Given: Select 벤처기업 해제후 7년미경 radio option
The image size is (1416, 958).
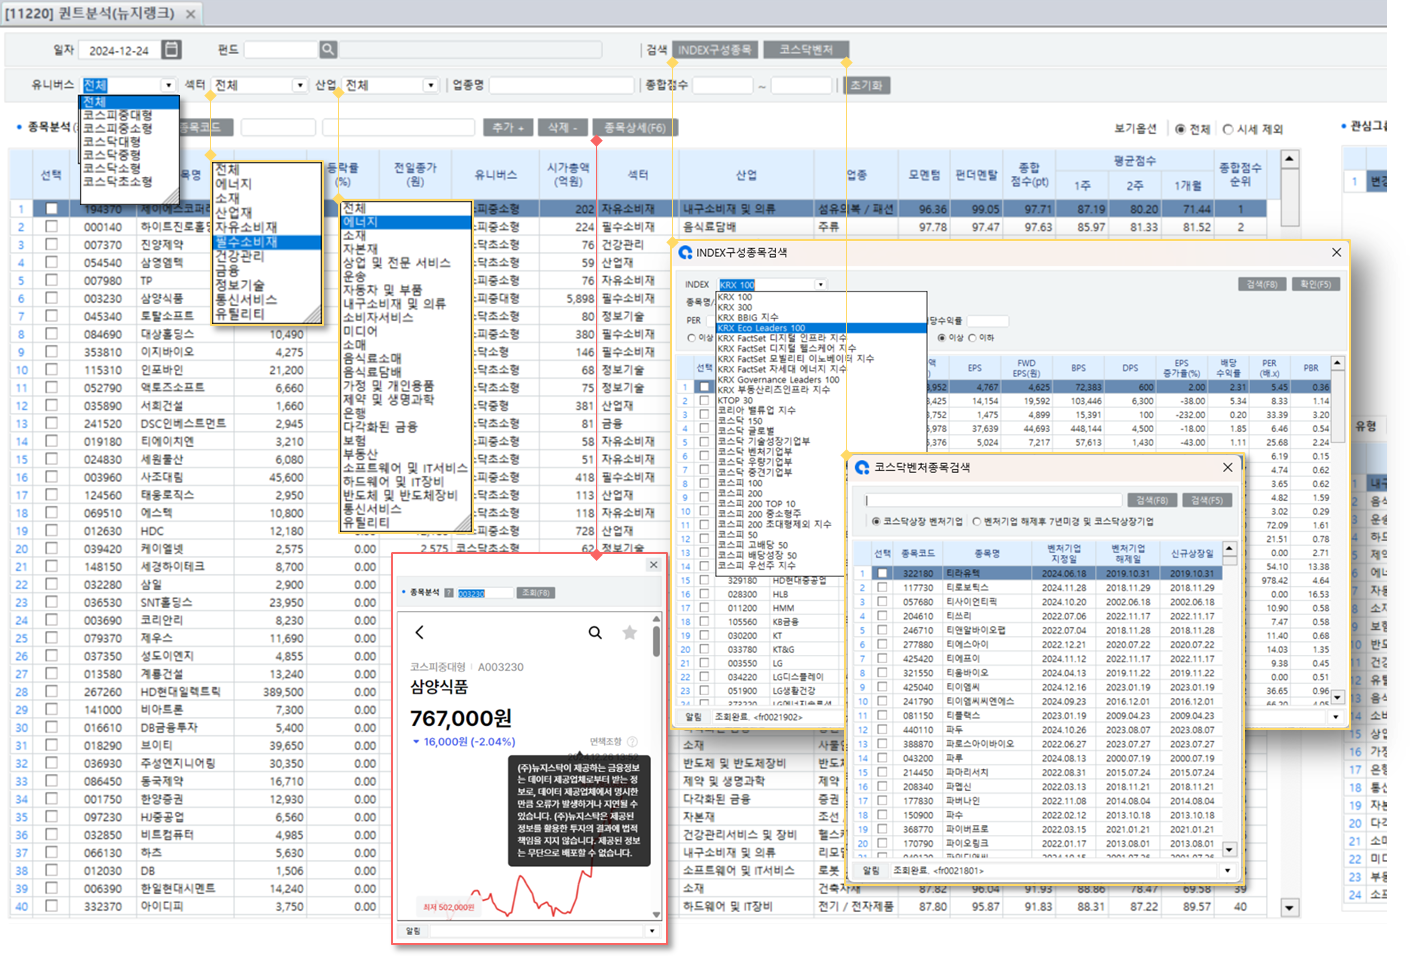Looking at the screenshot, I should coord(977,521).
